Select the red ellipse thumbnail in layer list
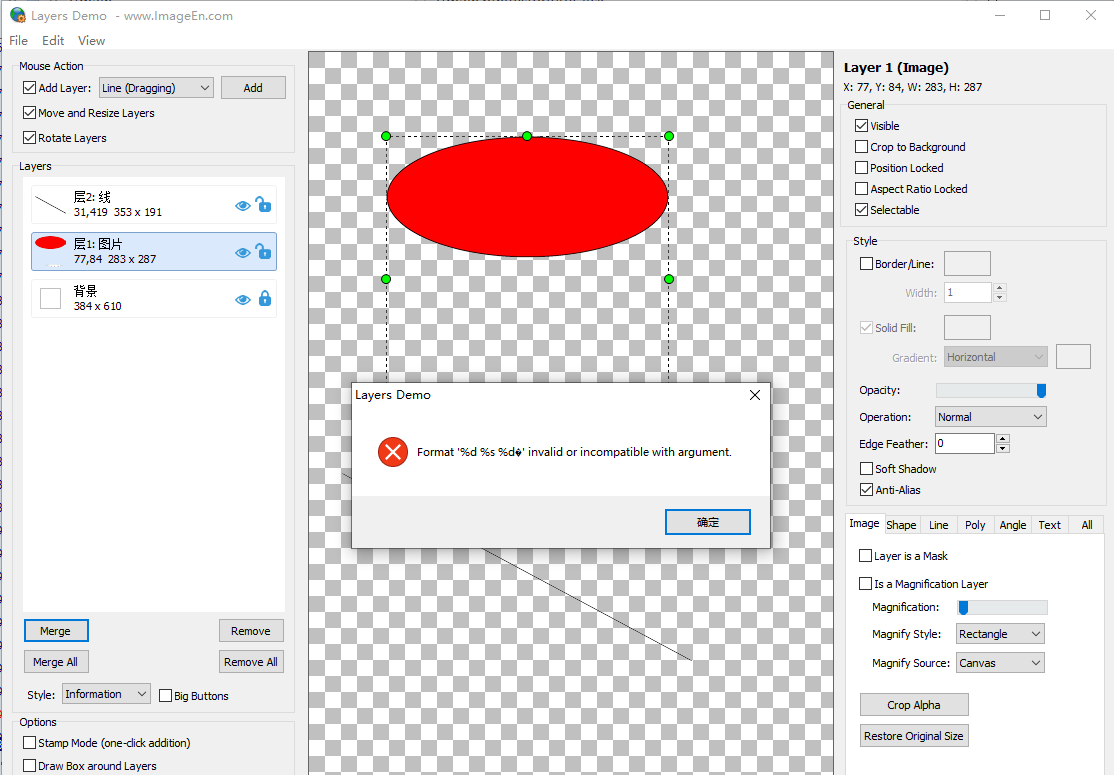The width and height of the screenshot is (1114, 775). click(x=50, y=243)
